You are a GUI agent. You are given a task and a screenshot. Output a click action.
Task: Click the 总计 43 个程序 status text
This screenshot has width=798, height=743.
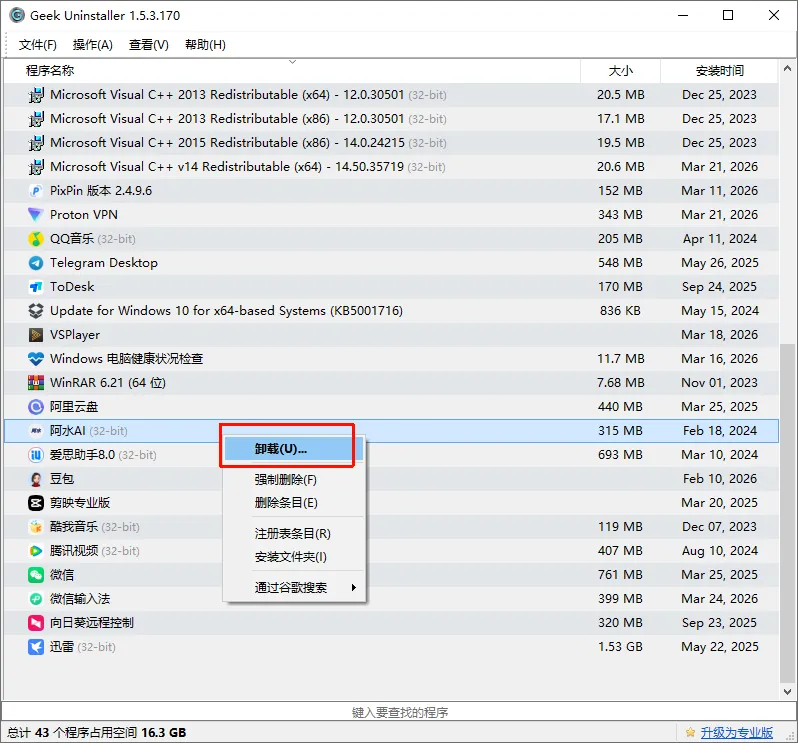97,732
